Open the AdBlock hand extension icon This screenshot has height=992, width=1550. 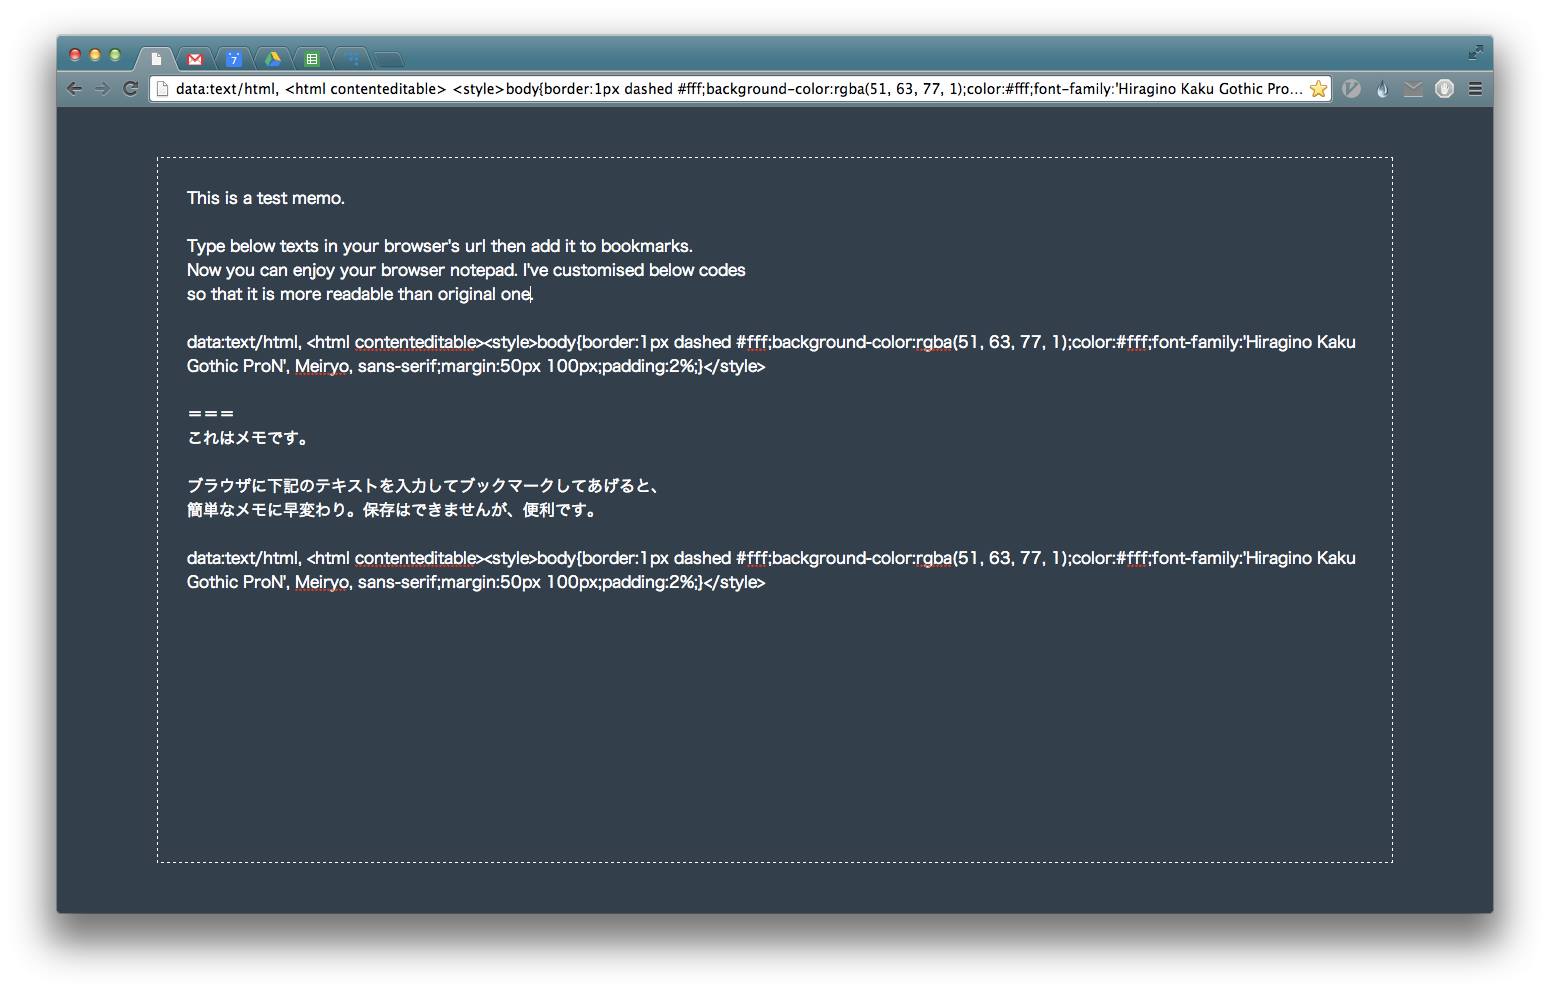tap(1444, 89)
